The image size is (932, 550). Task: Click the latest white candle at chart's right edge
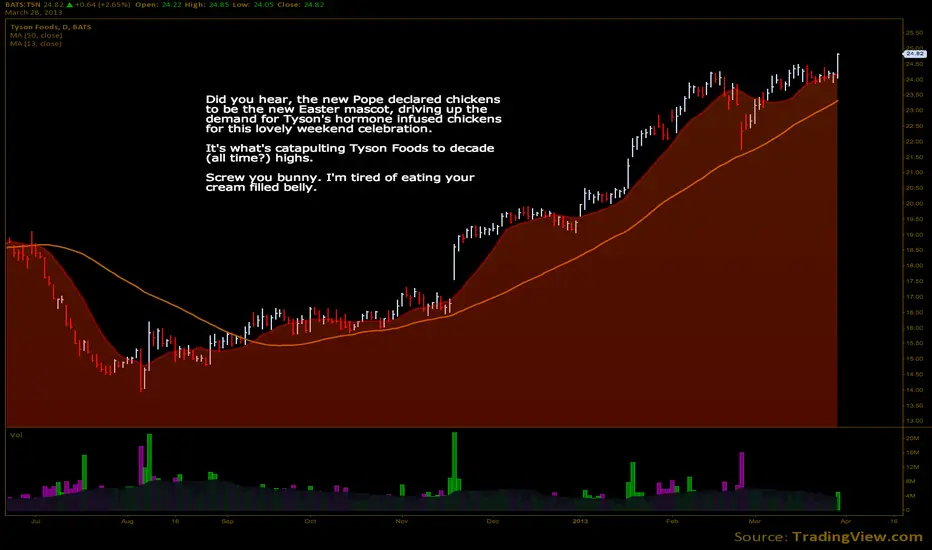(838, 66)
